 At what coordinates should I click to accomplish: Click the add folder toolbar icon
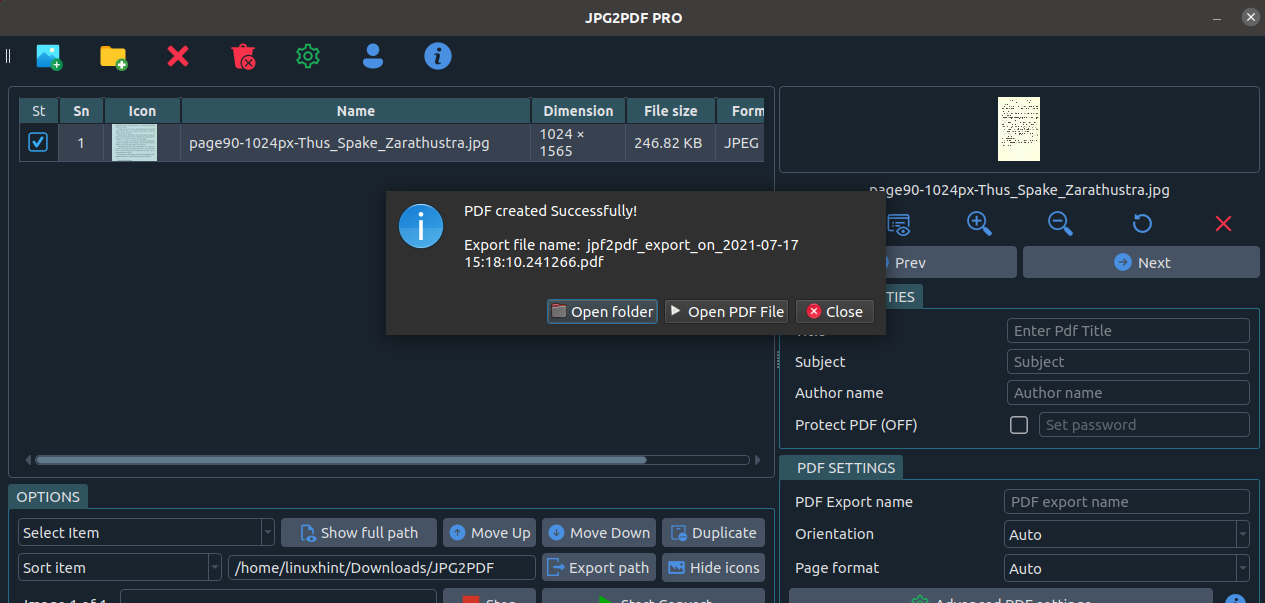(113, 57)
